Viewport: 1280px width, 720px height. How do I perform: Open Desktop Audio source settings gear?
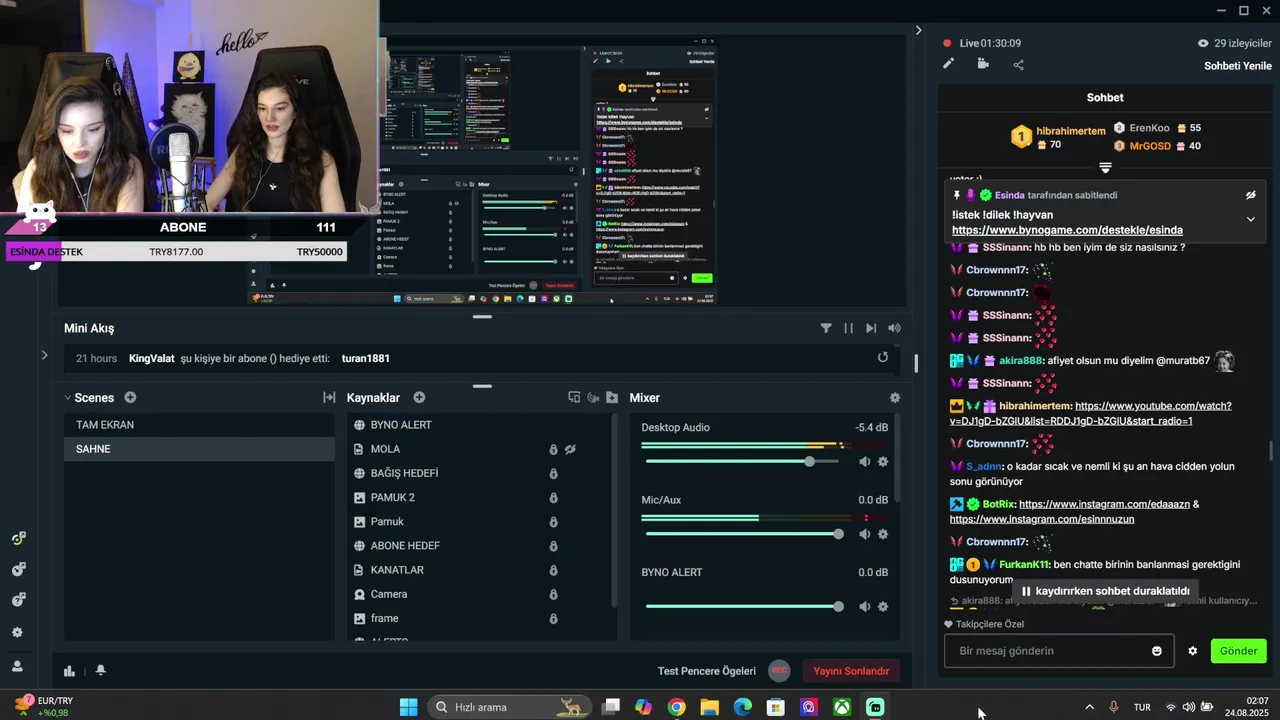(x=883, y=462)
